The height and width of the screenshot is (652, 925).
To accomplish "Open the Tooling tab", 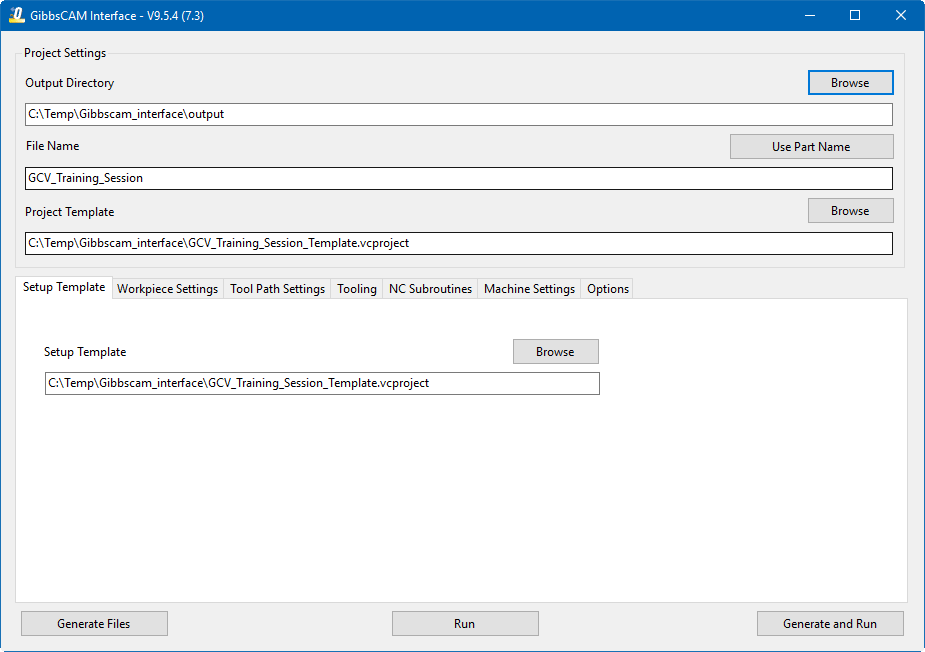I will coord(357,289).
